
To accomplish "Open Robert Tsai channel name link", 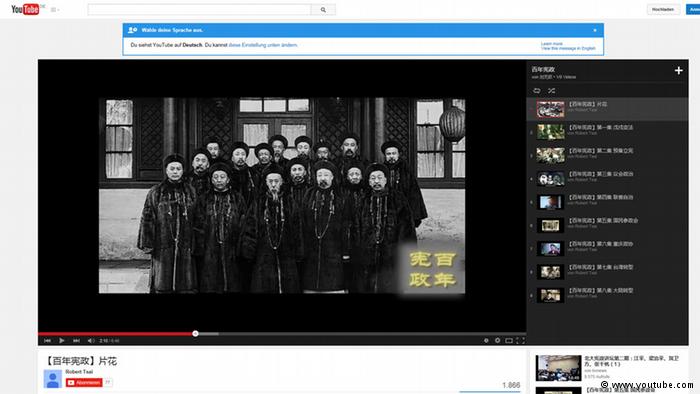I will [79, 372].
